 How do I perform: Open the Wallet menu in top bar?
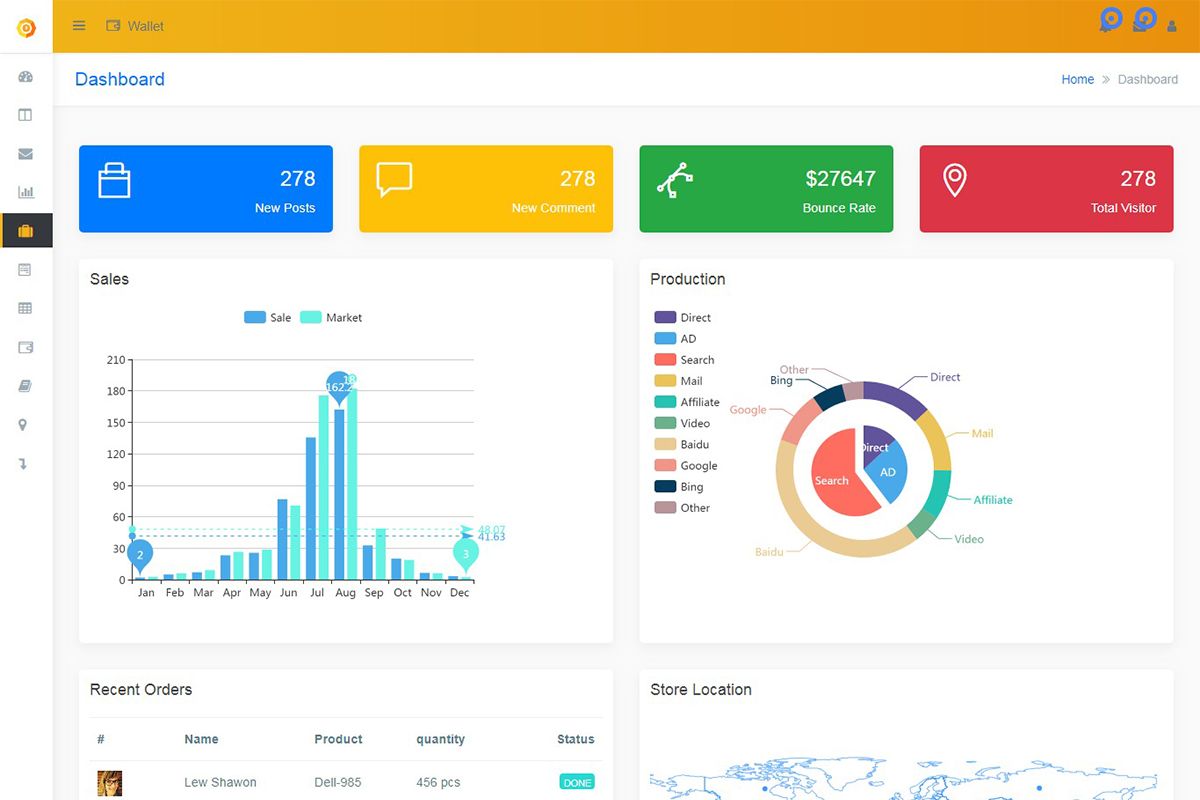pos(135,26)
